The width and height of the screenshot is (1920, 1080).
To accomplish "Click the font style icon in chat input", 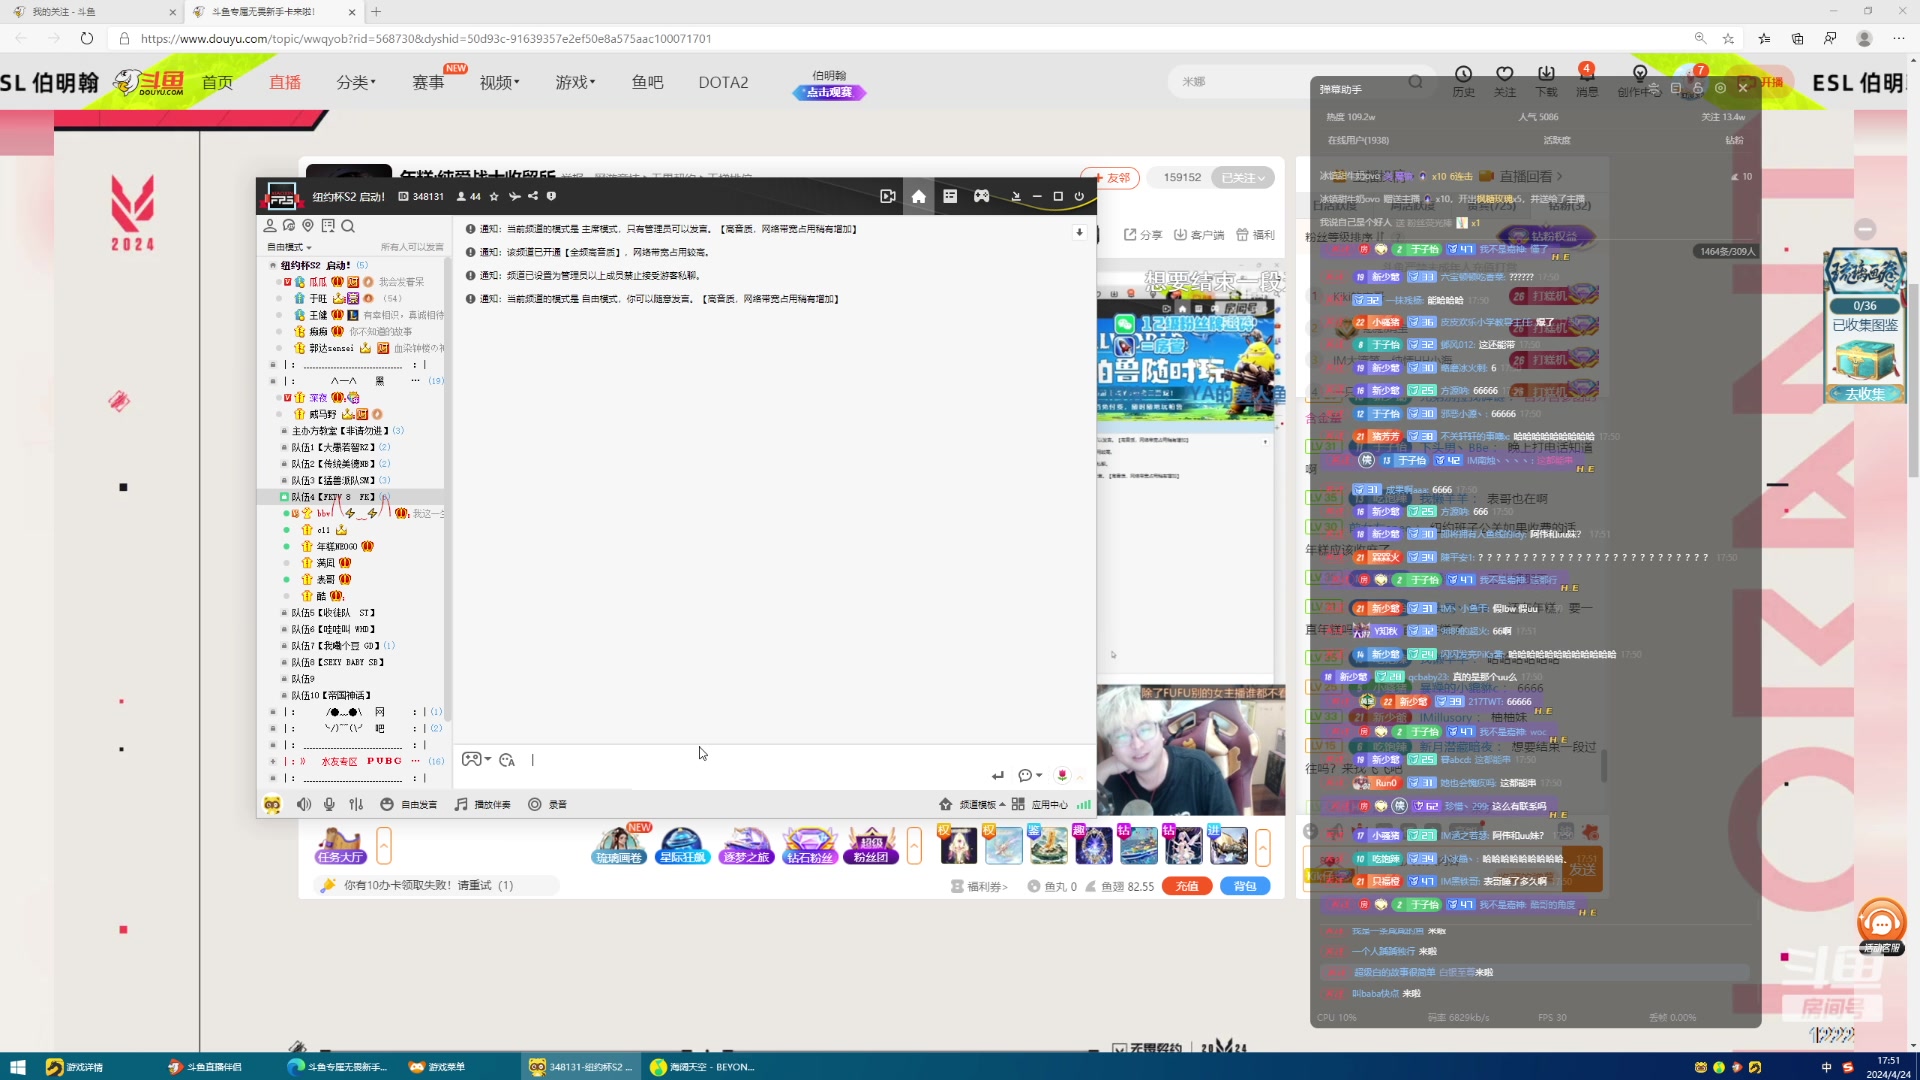I will tap(507, 760).
